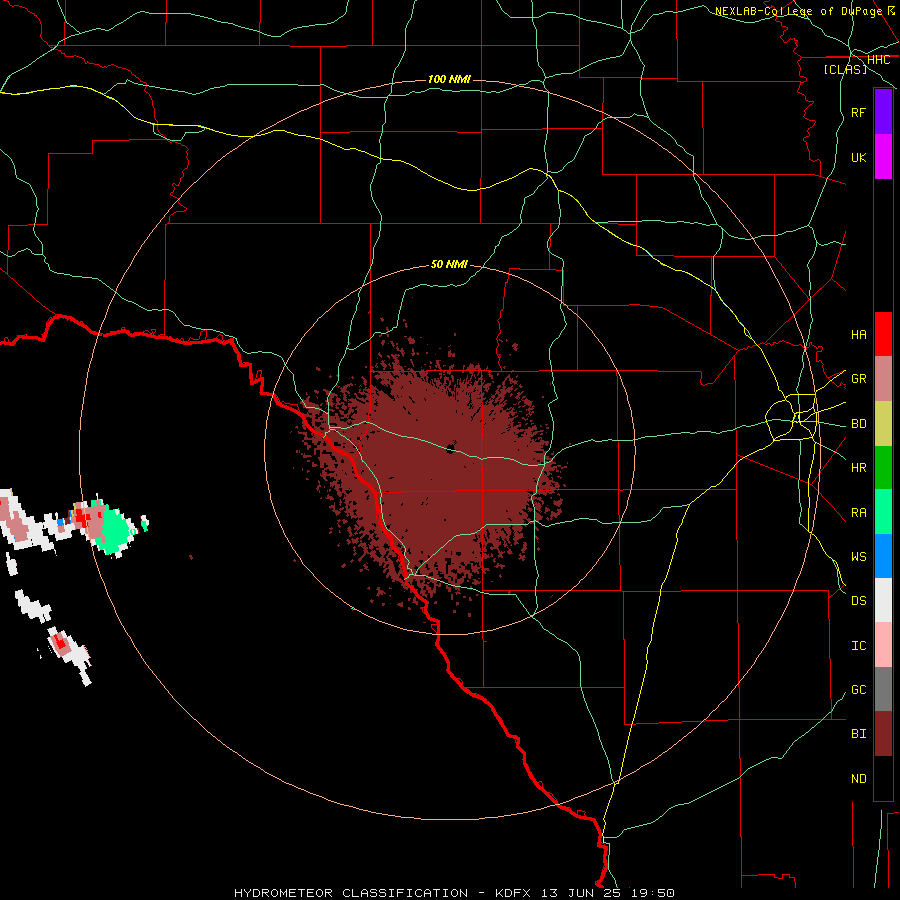Click the UK magenta legend swatch
This screenshot has height=900, width=900.
click(x=883, y=157)
